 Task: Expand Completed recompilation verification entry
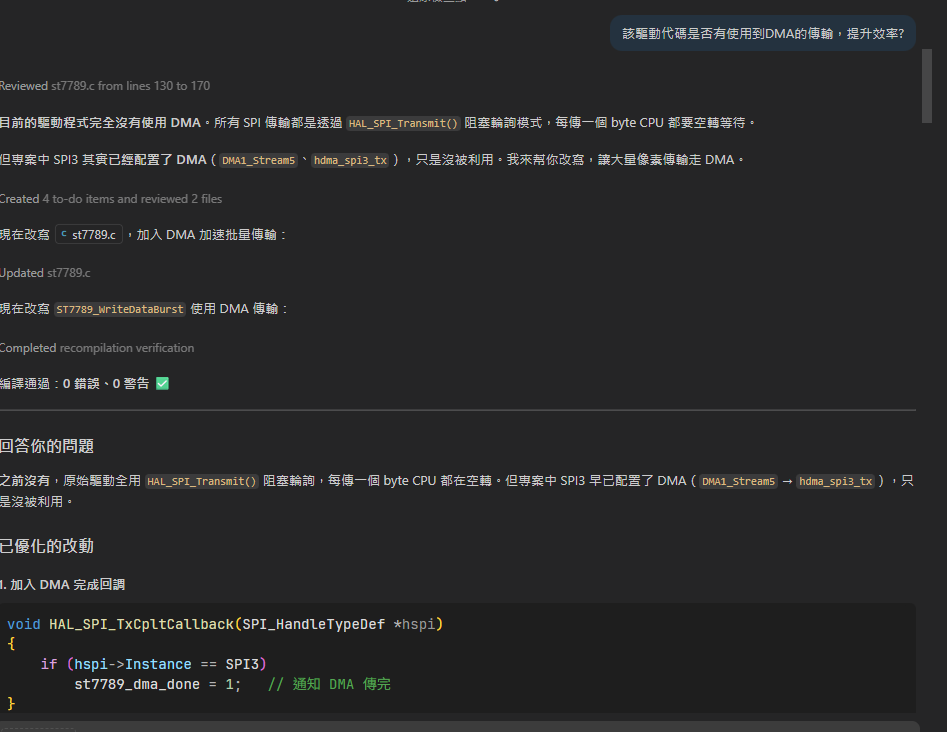pyautogui.click(x=97, y=348)
